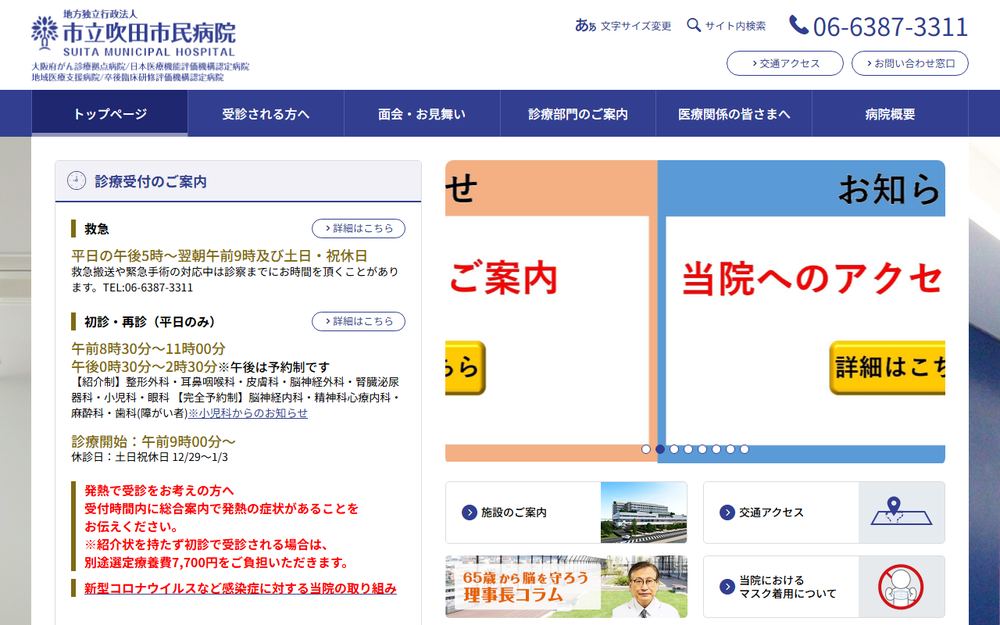Open 診療部門のご案内 menu

[578, 114]
